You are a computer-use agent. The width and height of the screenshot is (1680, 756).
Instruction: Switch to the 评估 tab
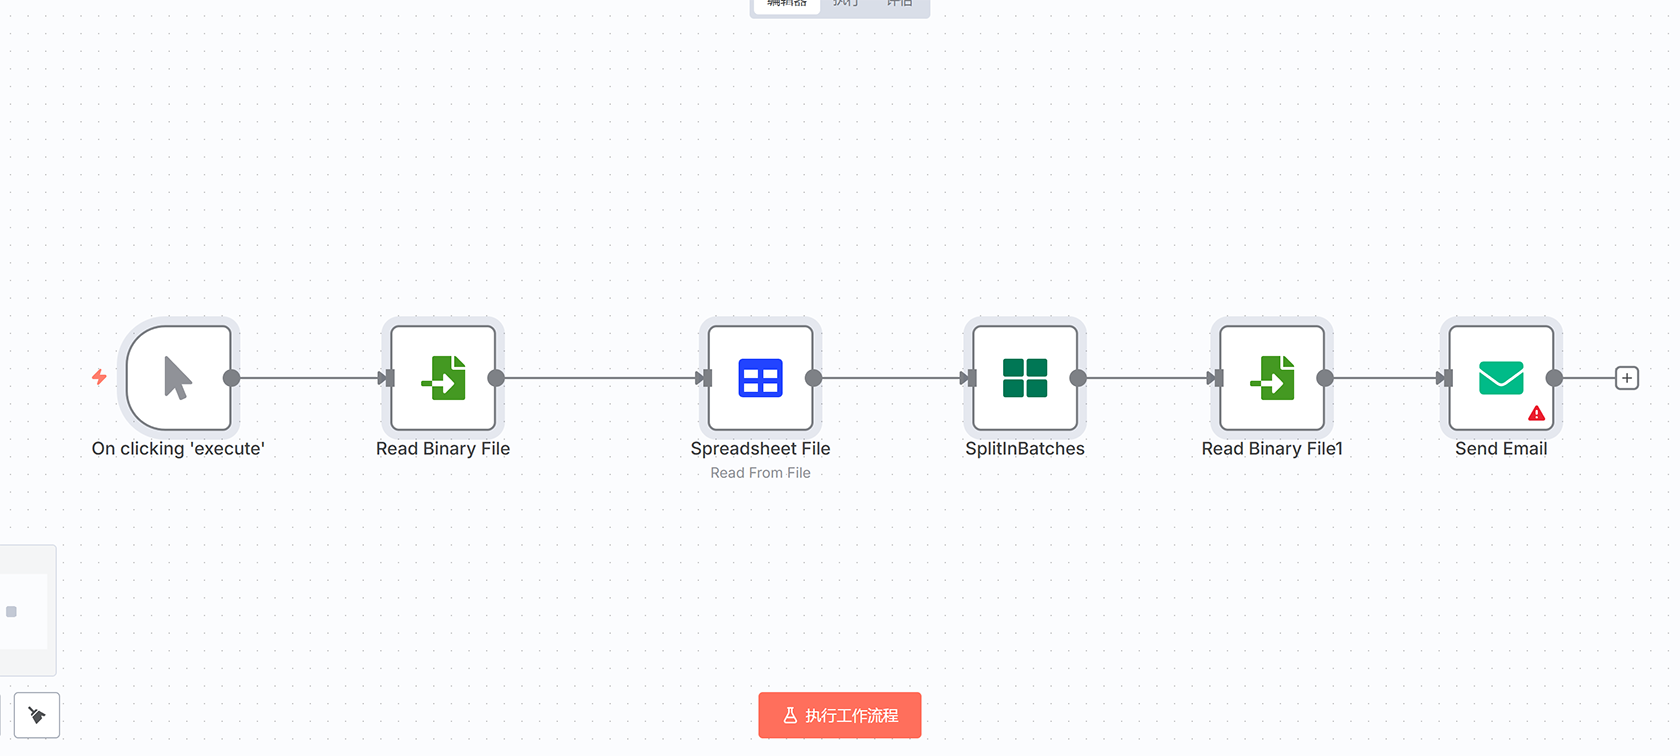pyautogui.click(x=900, y=4)
